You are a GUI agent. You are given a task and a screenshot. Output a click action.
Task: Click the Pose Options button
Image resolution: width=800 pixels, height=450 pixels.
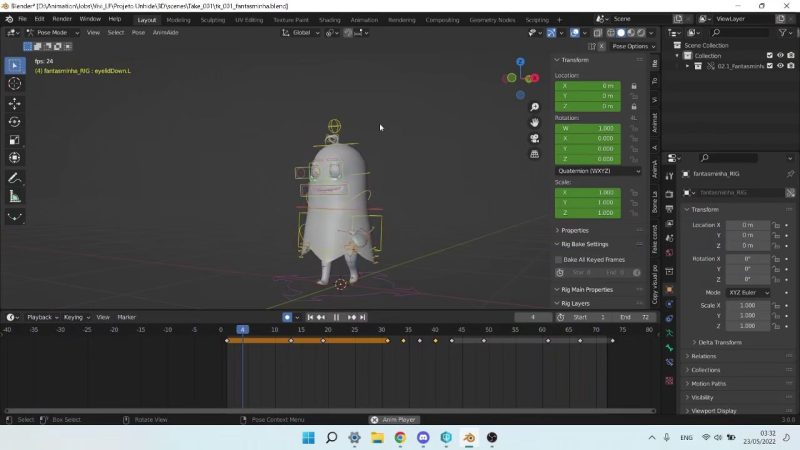630,46
